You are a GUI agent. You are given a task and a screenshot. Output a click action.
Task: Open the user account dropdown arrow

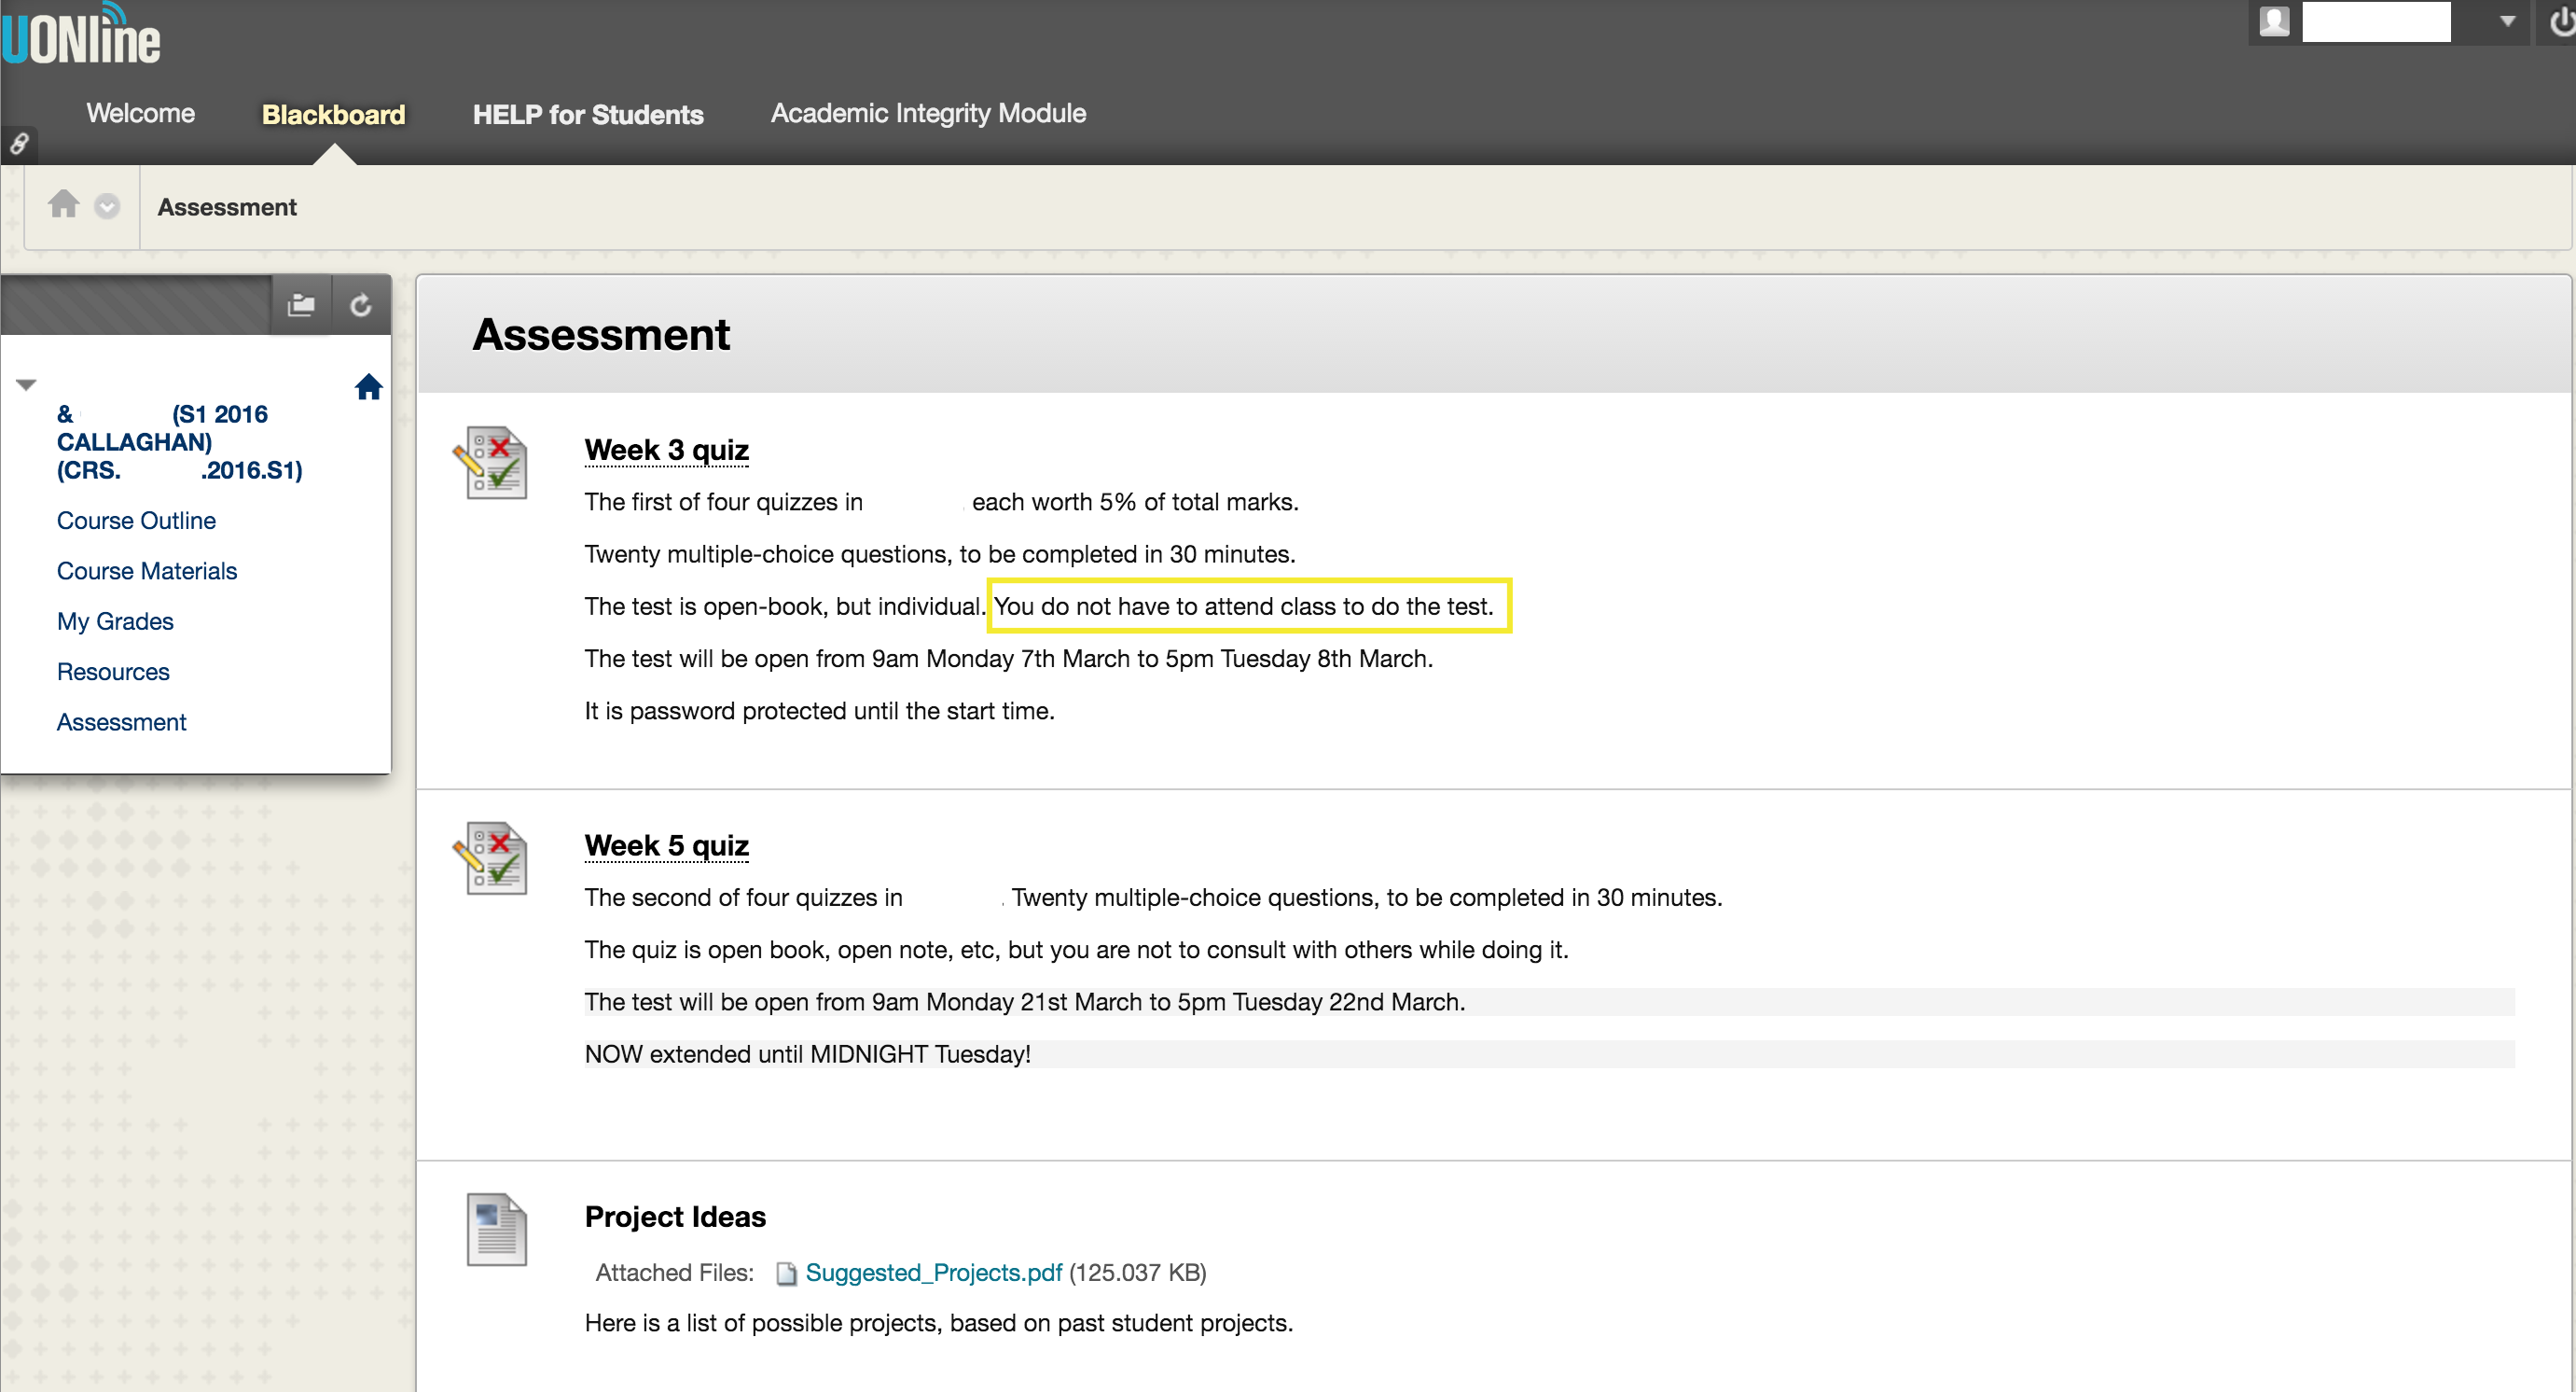coord(2507,21)
